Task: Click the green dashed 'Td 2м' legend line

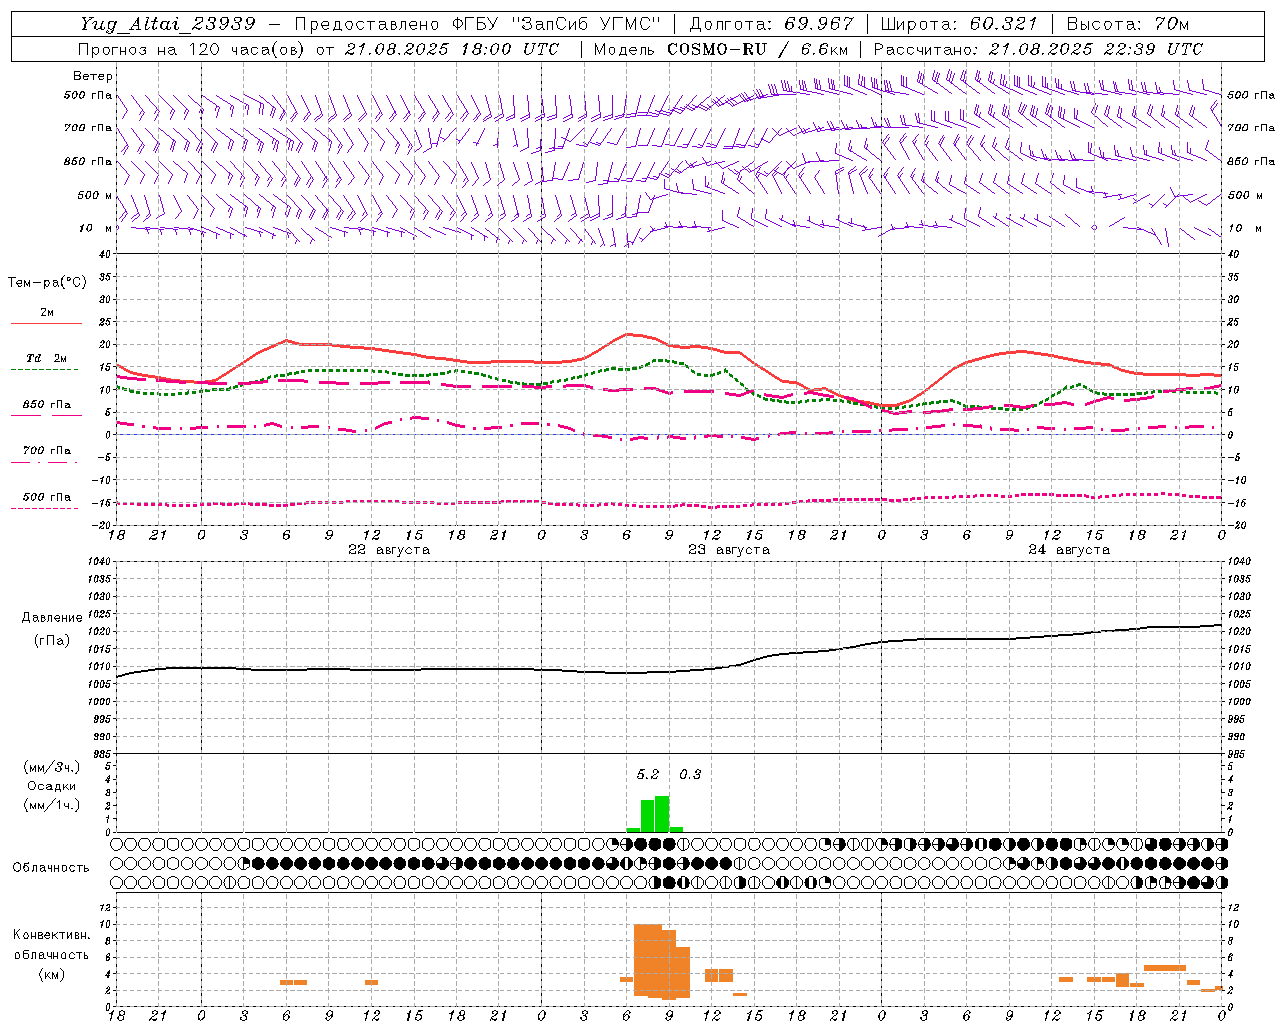Action: click(44, 369)
